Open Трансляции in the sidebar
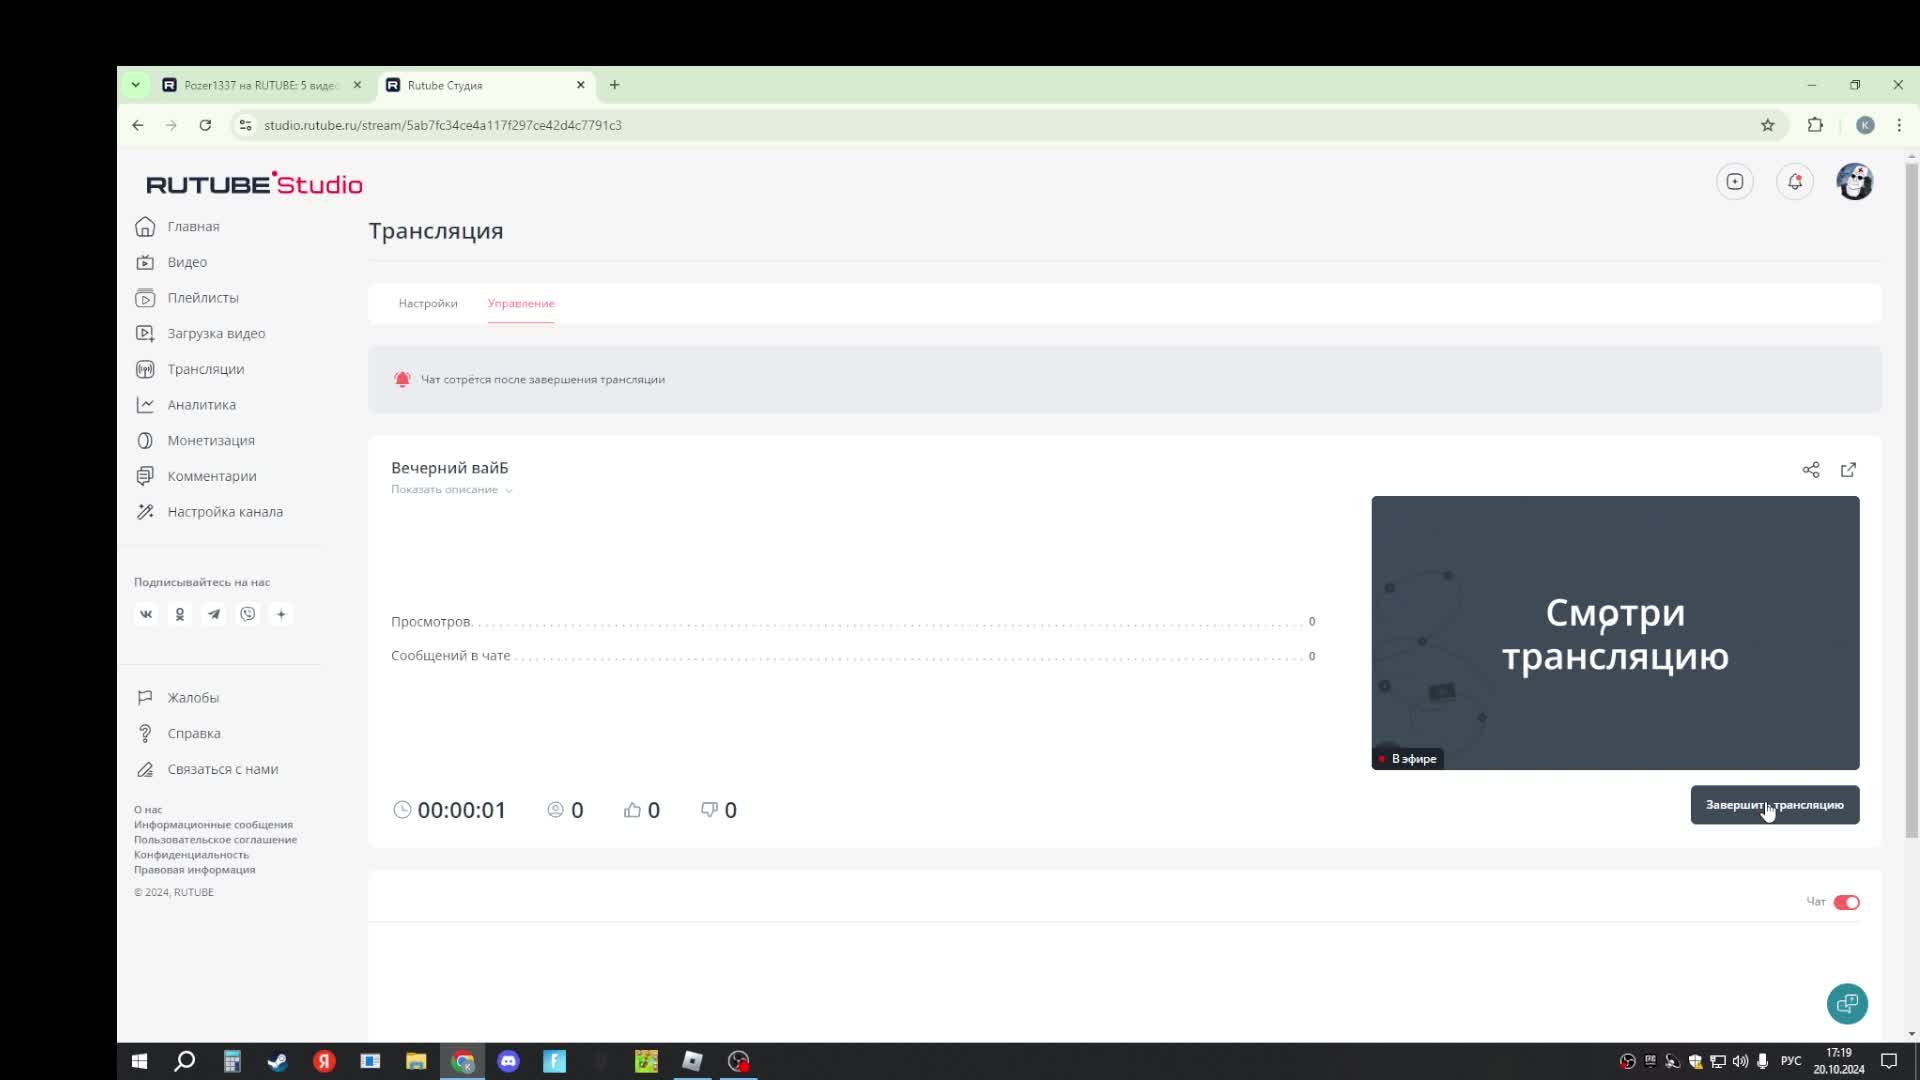The height and width of the screenshot is (1080, 1920). point(205,369)
